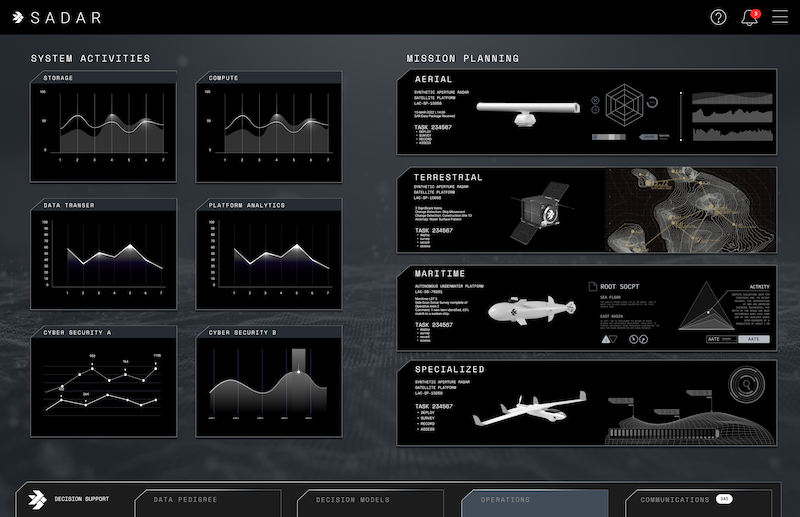Screen dimensions: 800x517
Task: Open the help question mark icon
Action: tap(718, 17)
